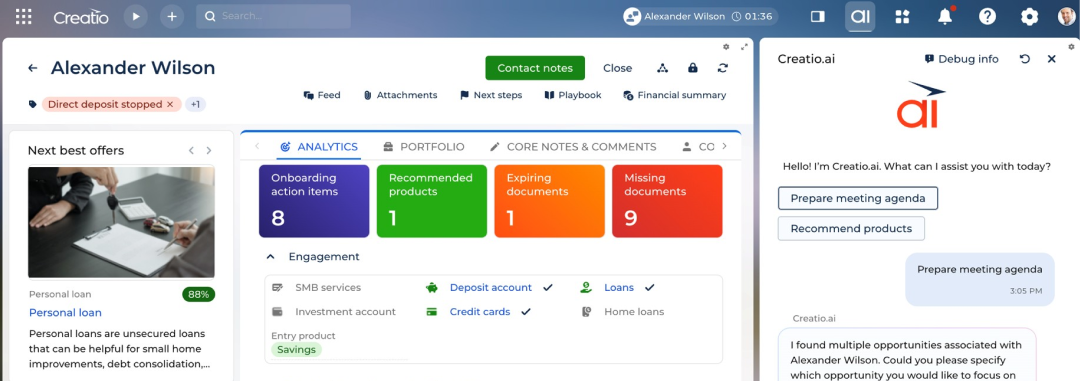Click the 88% match badge
This screenshot has height=381, width=1080.
[198, 295]
